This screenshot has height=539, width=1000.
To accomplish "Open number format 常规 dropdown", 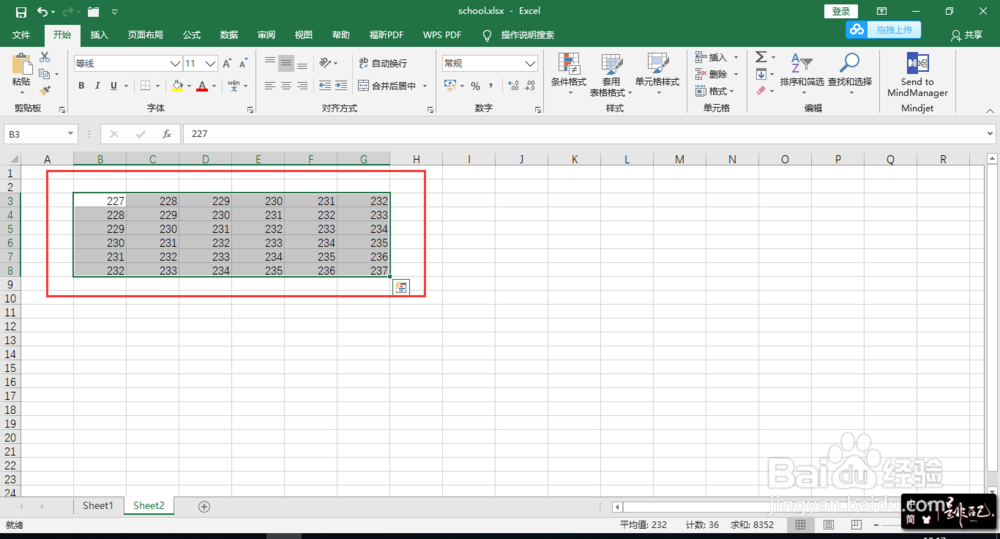I will pos(530,63).
